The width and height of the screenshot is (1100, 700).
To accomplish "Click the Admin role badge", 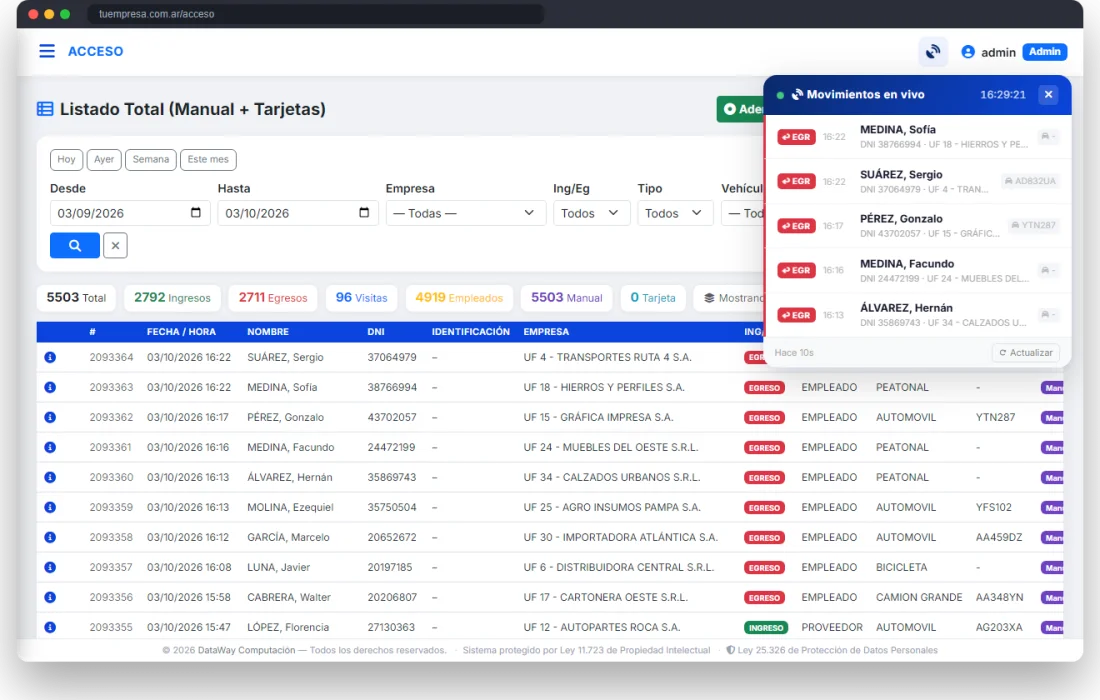I will (x=1045, y=52).
